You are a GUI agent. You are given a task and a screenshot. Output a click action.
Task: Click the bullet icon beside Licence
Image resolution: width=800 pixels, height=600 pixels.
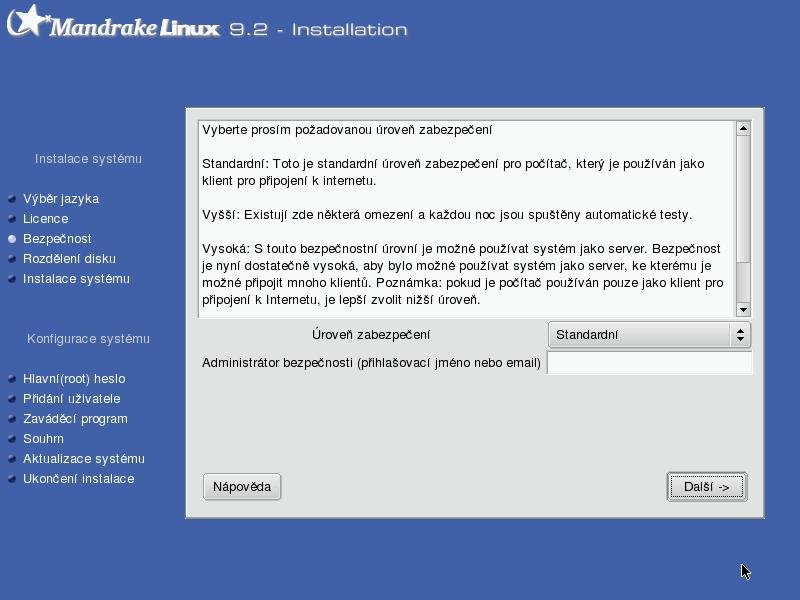point(12,219)
